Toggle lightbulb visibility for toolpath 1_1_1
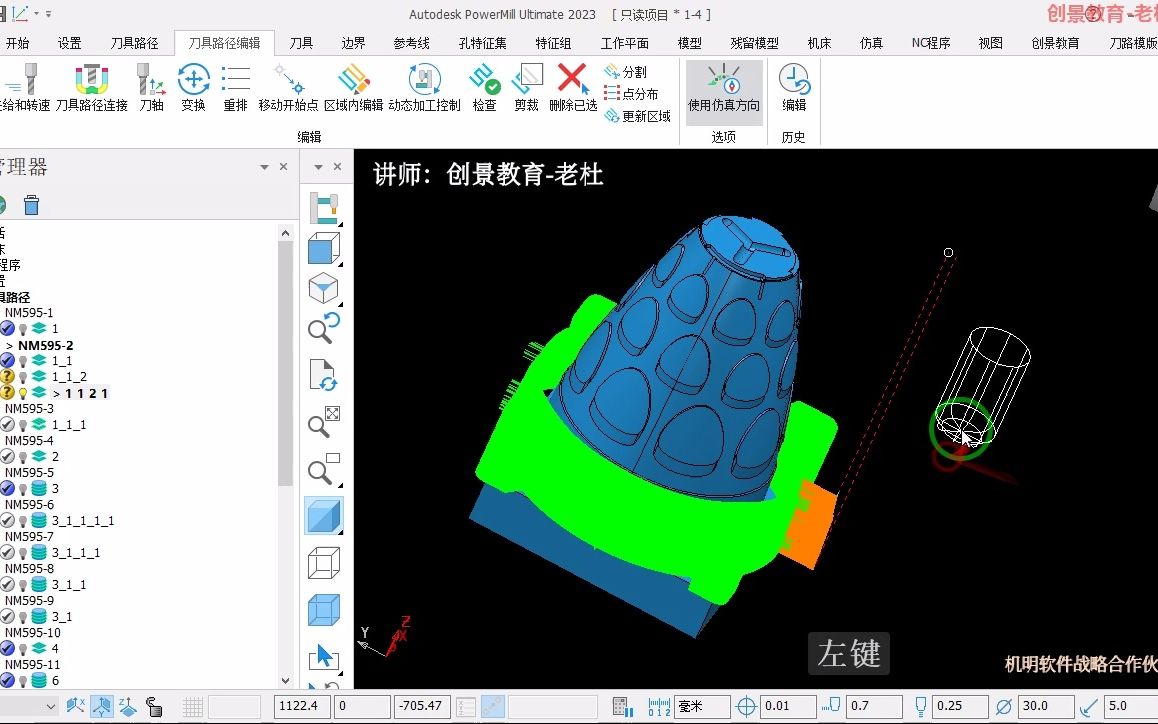 click(x=23, y=425)
